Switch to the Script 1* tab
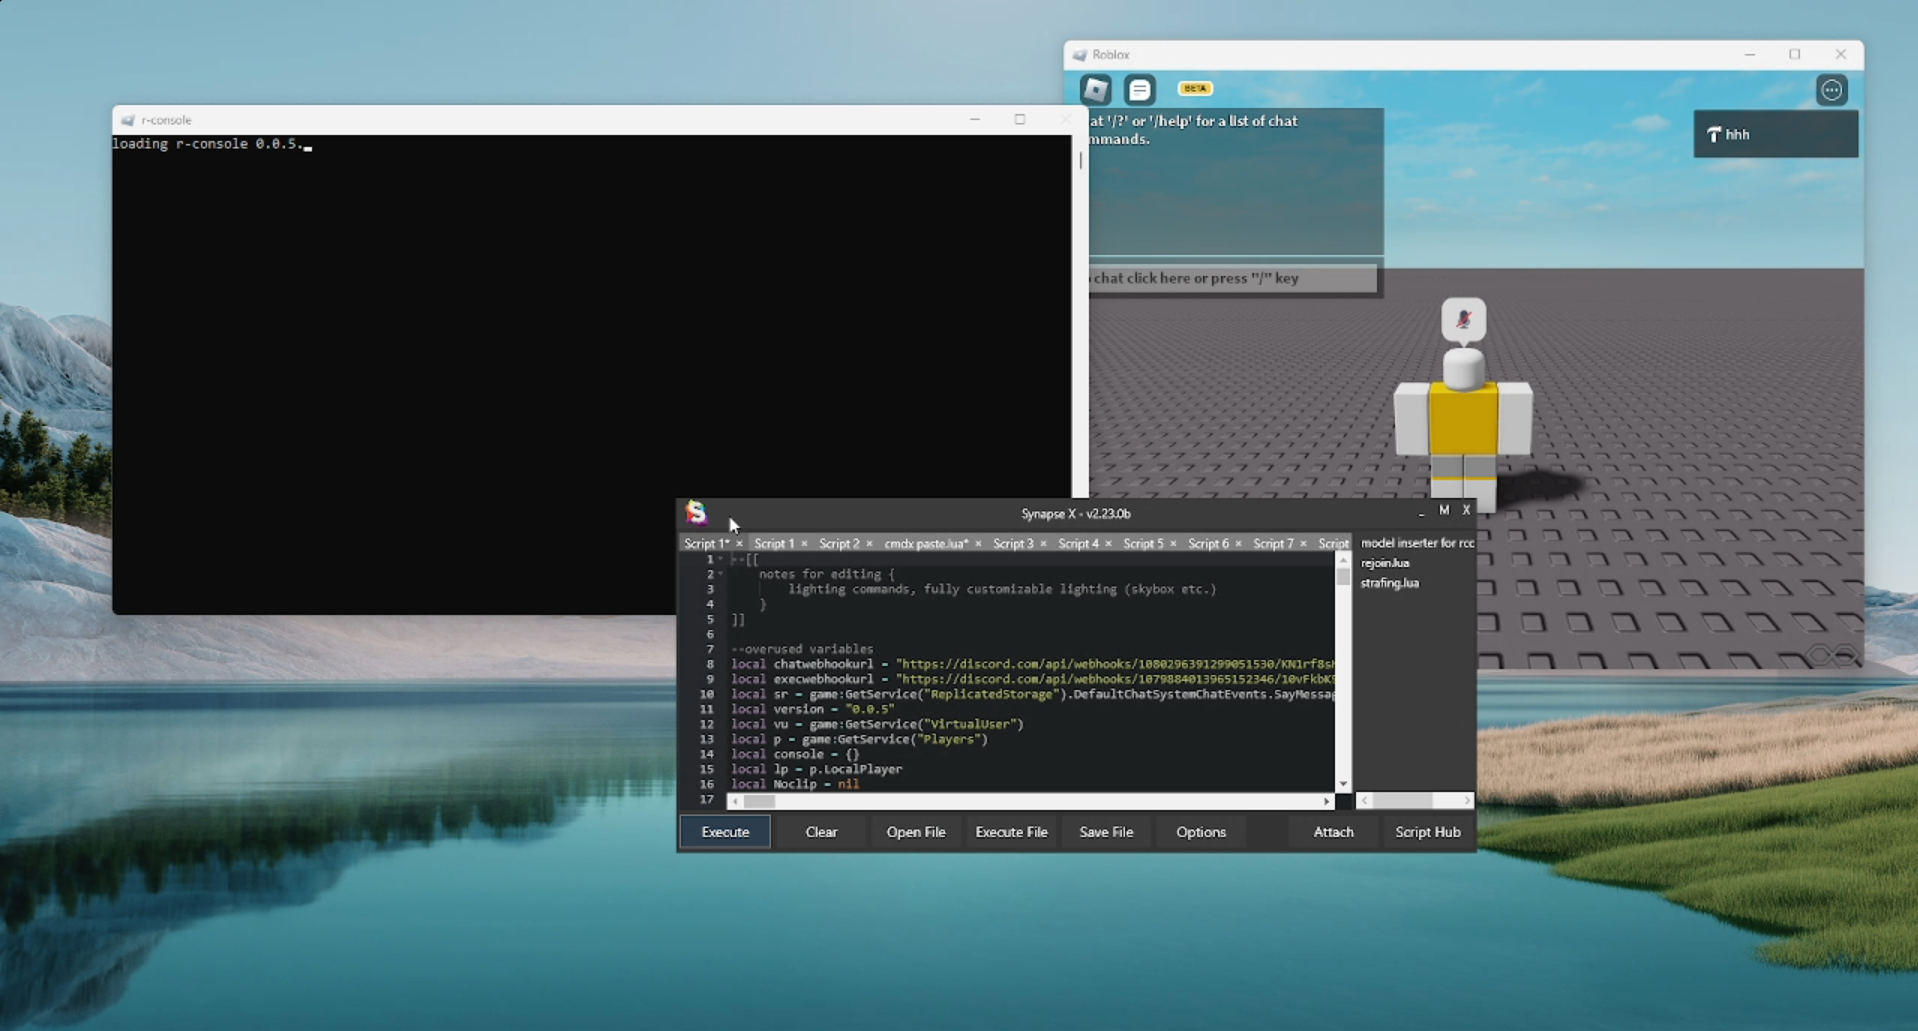This screenshot has width=1918, height=1031. click(x=706, y=544)
